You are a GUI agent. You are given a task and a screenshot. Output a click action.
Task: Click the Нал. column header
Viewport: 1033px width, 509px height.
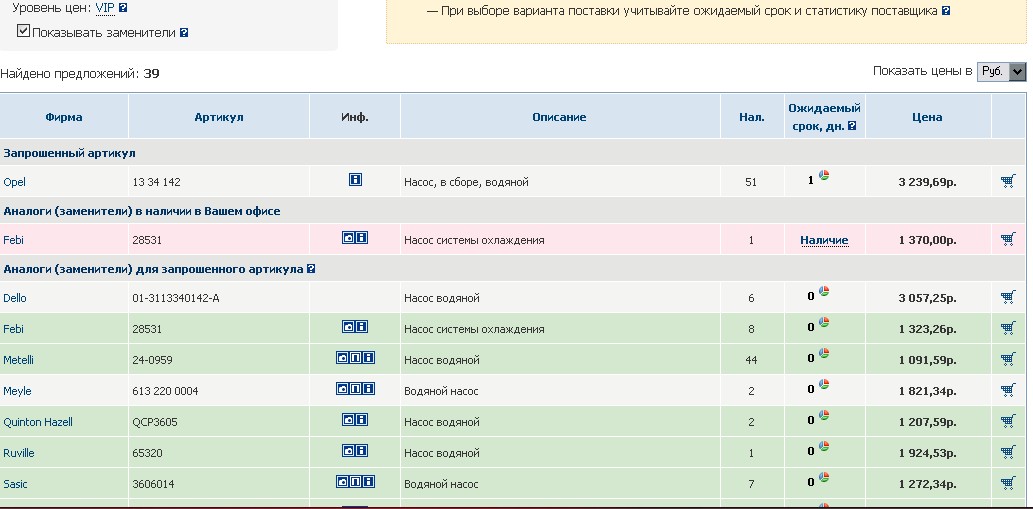coord(752,117)
